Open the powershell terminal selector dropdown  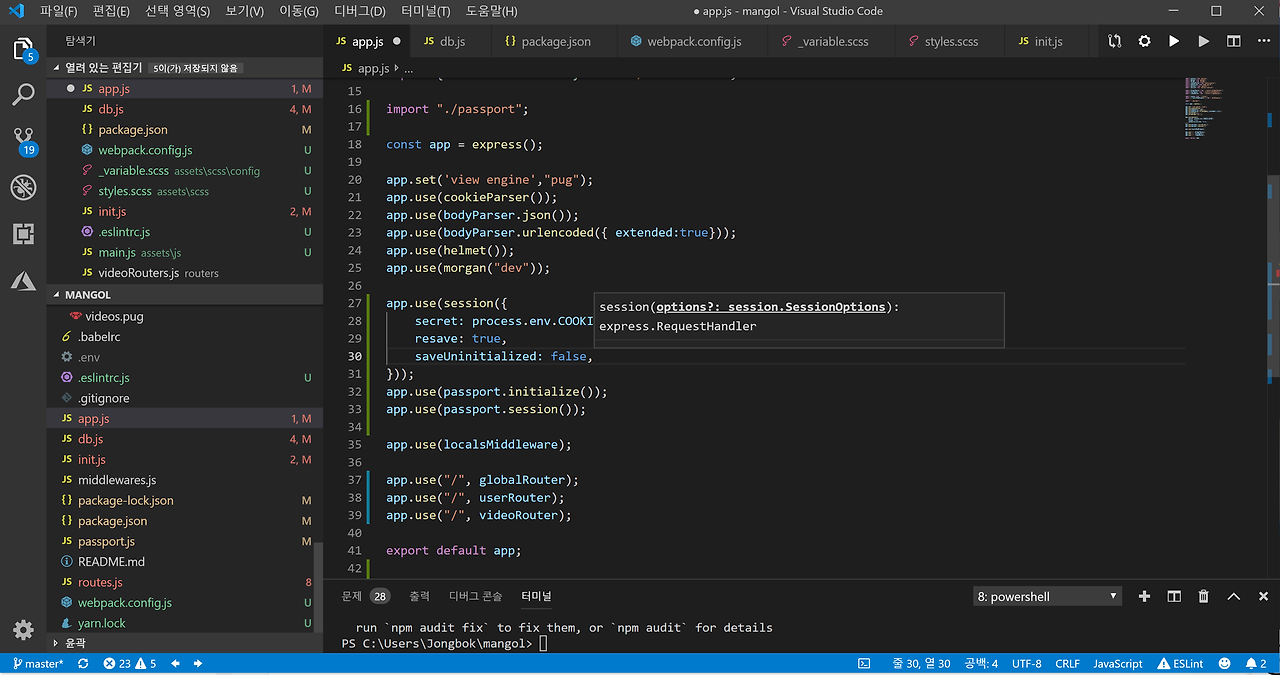click(1047, 596)
